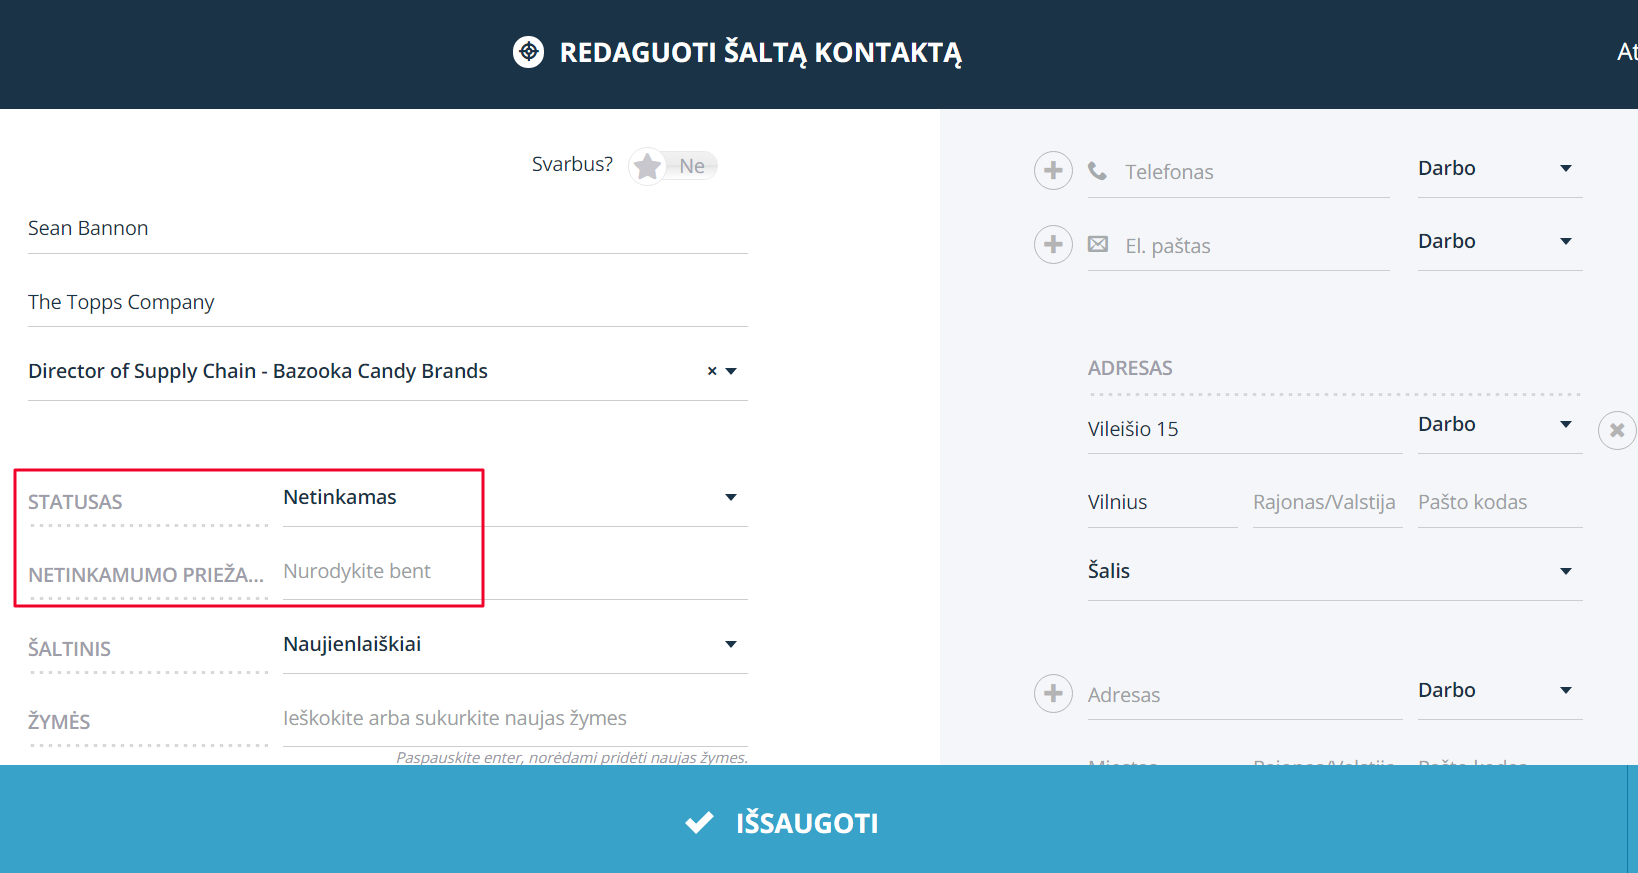Click the target icon beside the page title
Screen dimensions: 1638x873
pos(528,52)
